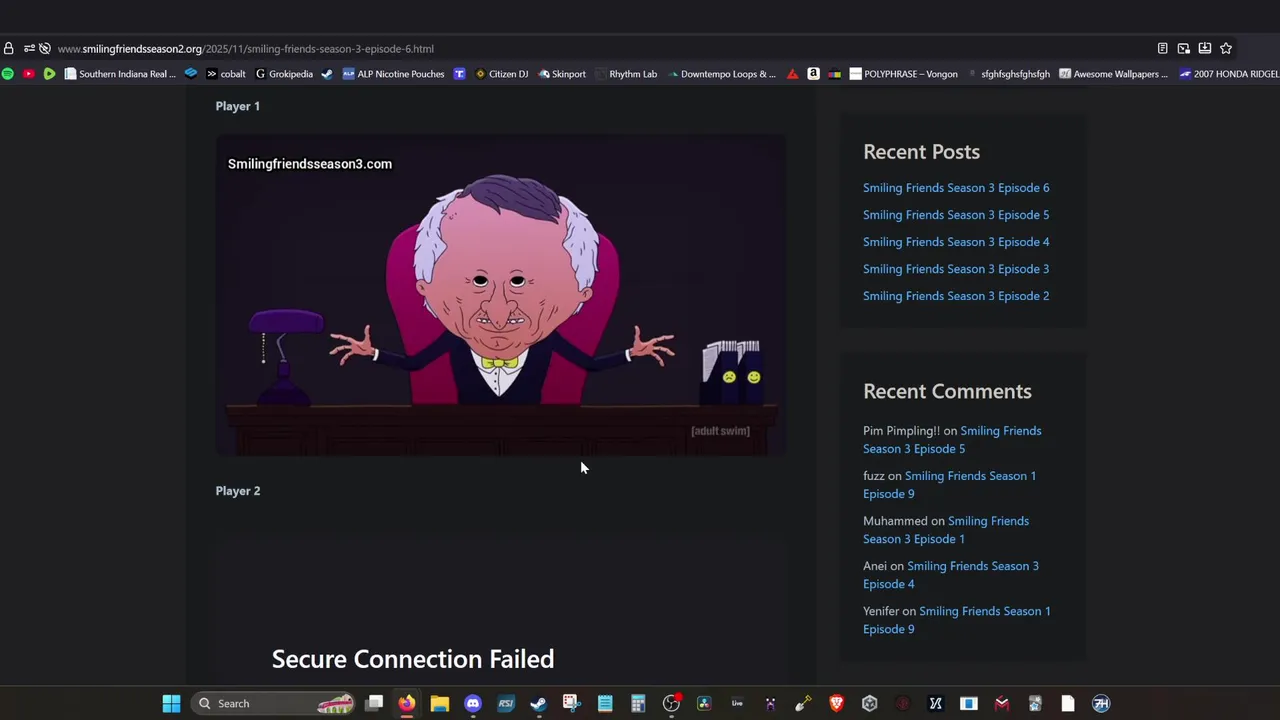Open Anei's comment on Season 3 Episode 4
The width and height of the screenshot is (1280, 720).
coord(951,575)
